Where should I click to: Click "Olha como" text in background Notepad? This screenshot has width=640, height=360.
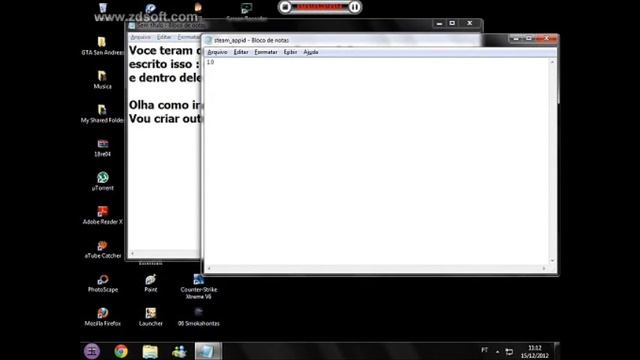click(159, 105)
